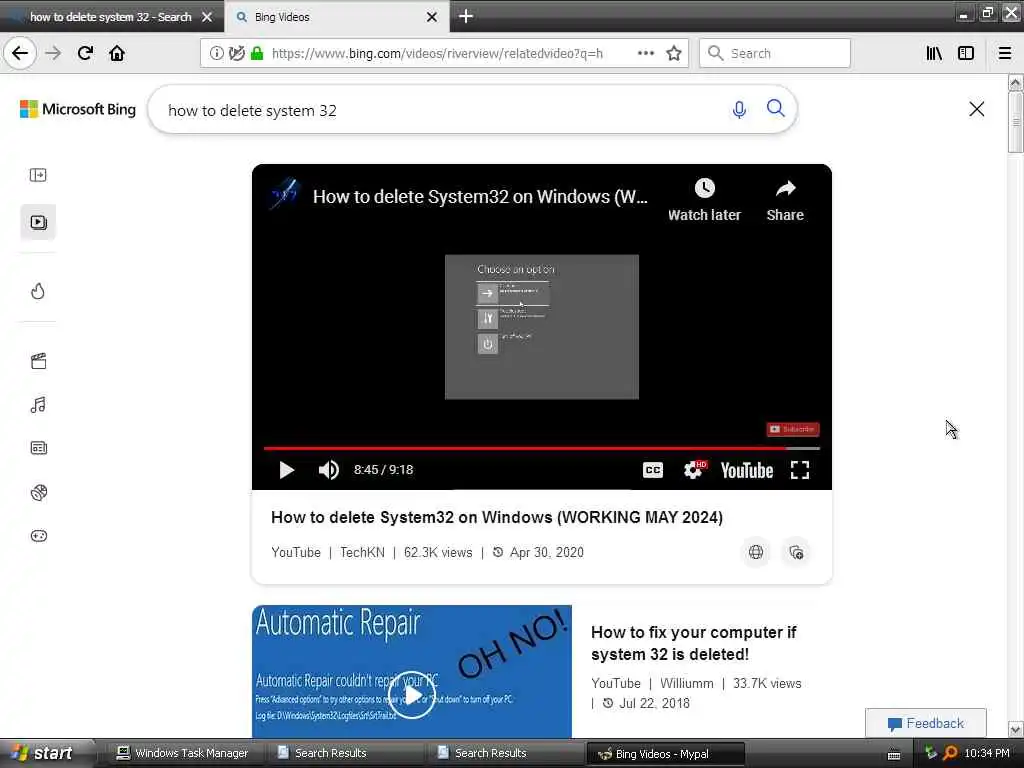Viewport: 1024px width, 768px height.
Task: Open the 'How to delete System32 on Windows (WORKING MAY 2024)' heading
Action: [x=496, y=517]
